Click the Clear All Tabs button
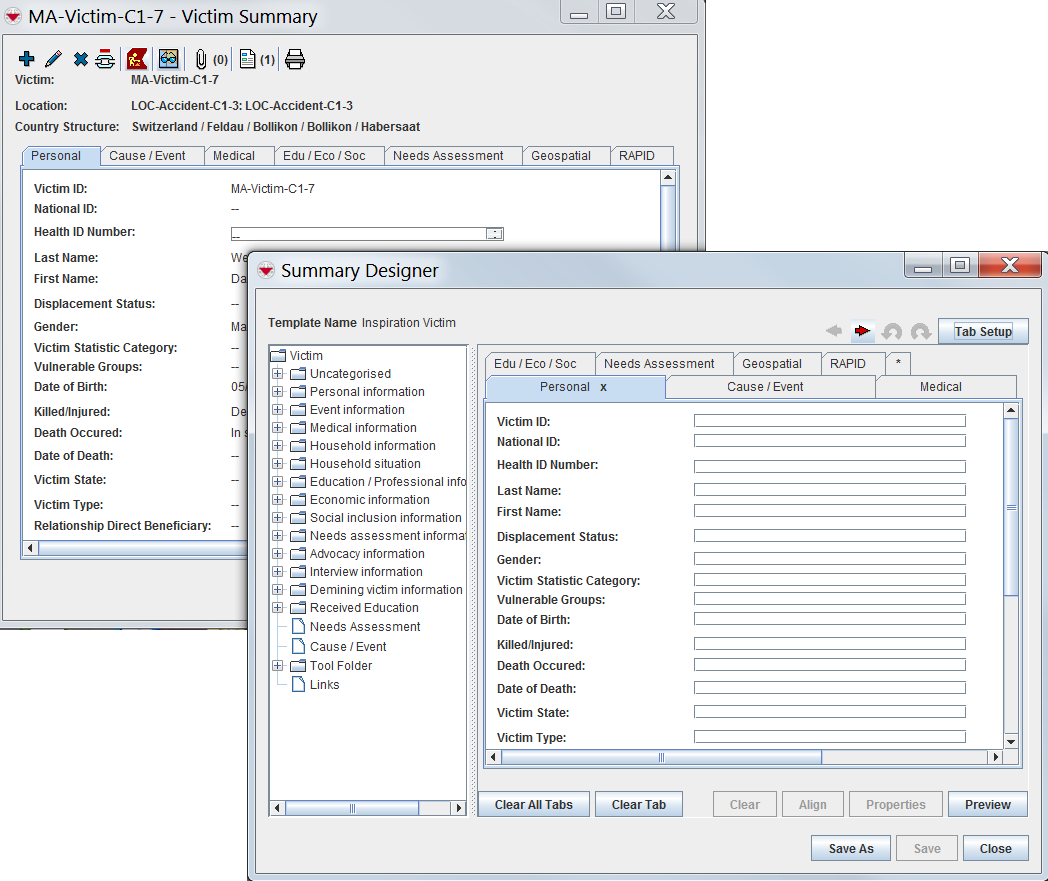This screenshot has height=881, width=1048. pyautogui.click(x=533, y=805)
